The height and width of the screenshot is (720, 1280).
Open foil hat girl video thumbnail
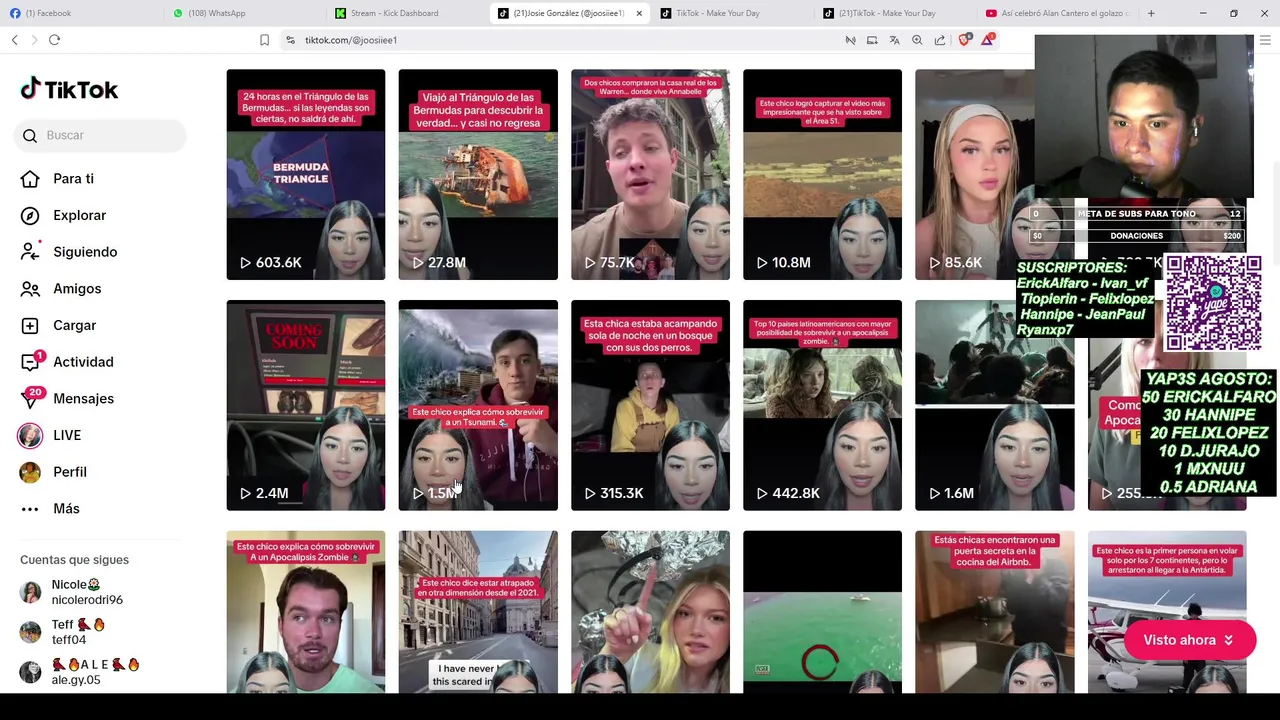pyautogui.click(x=650, y=612)
